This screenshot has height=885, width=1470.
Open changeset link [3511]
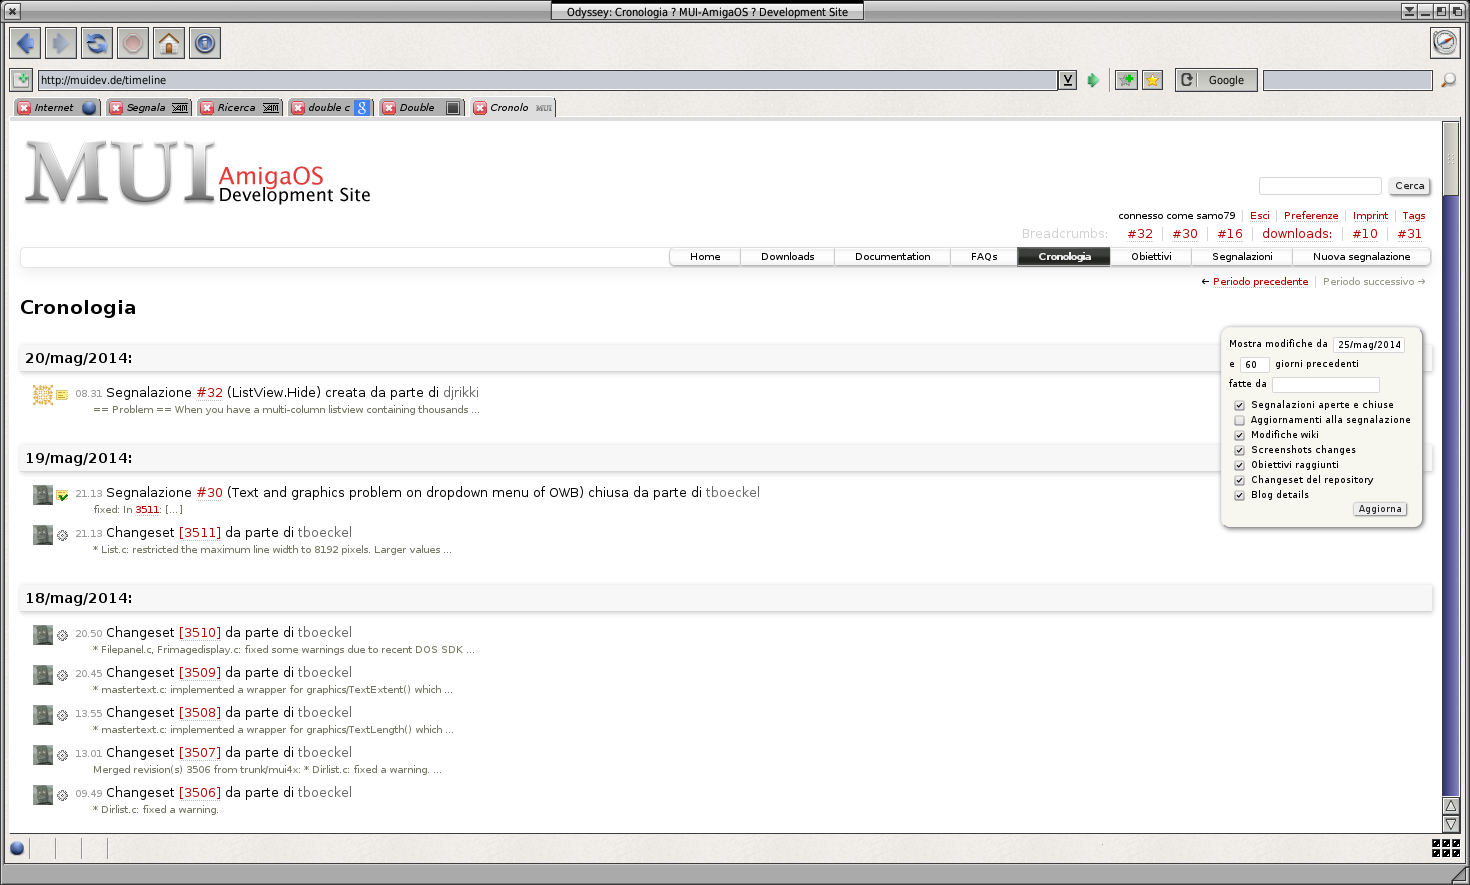pyautogui.click(x=200, y=533)
